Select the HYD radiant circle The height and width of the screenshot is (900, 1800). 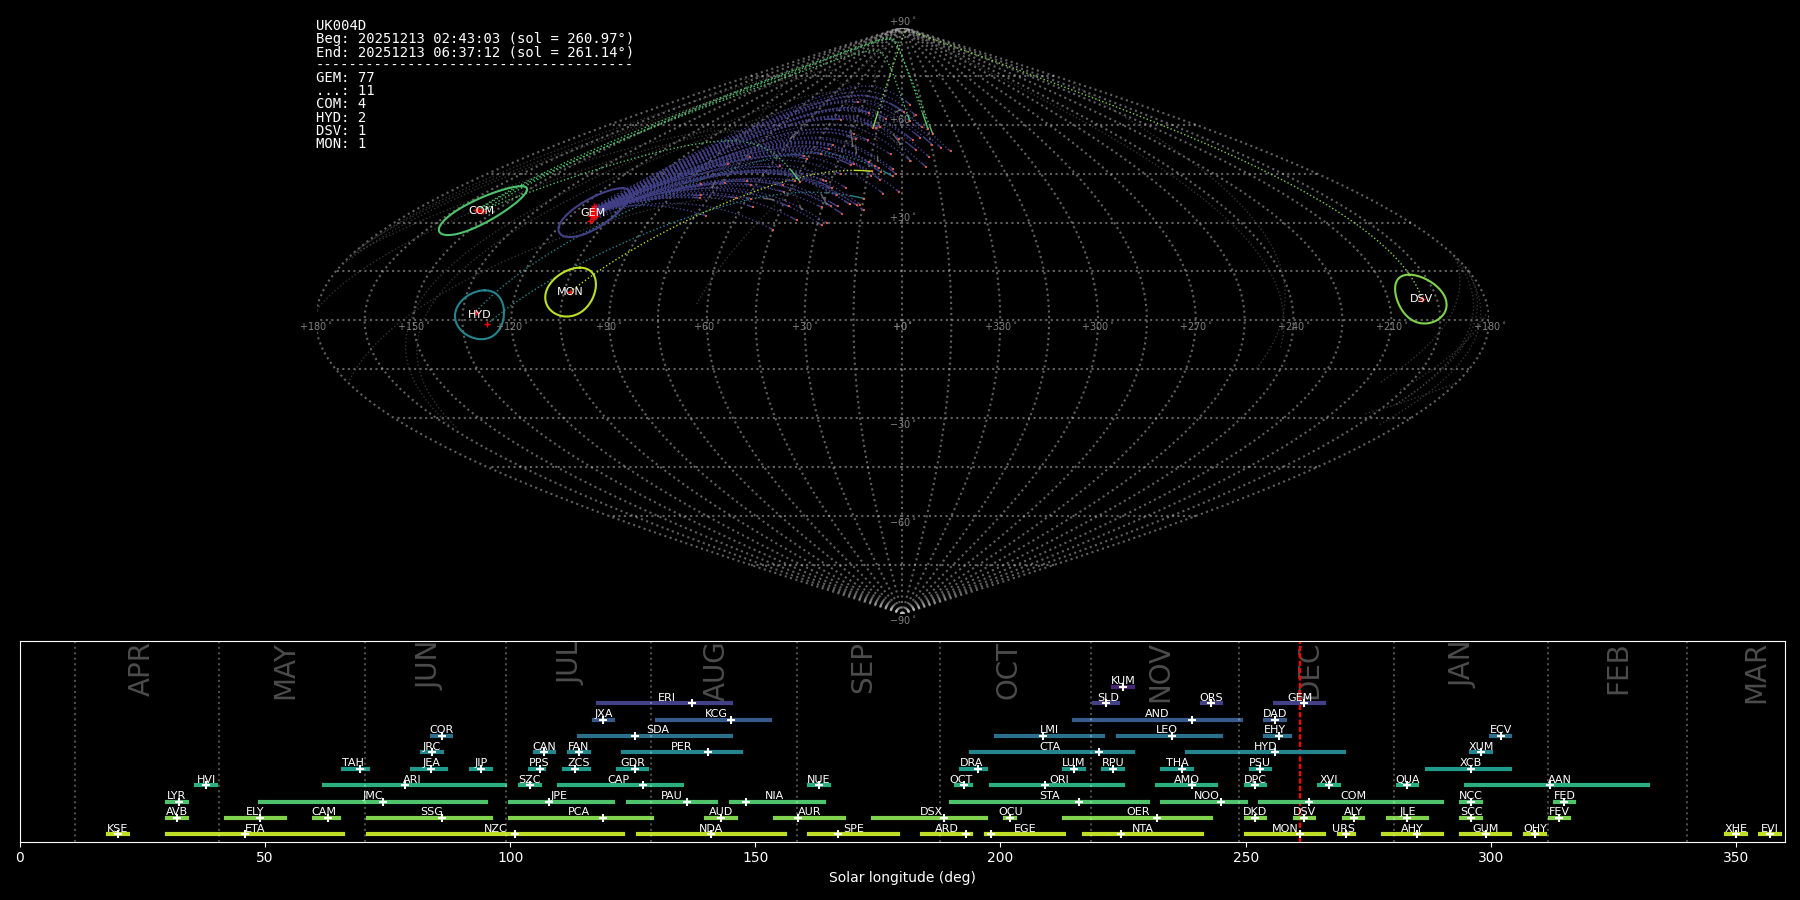(x=479, y=315)
